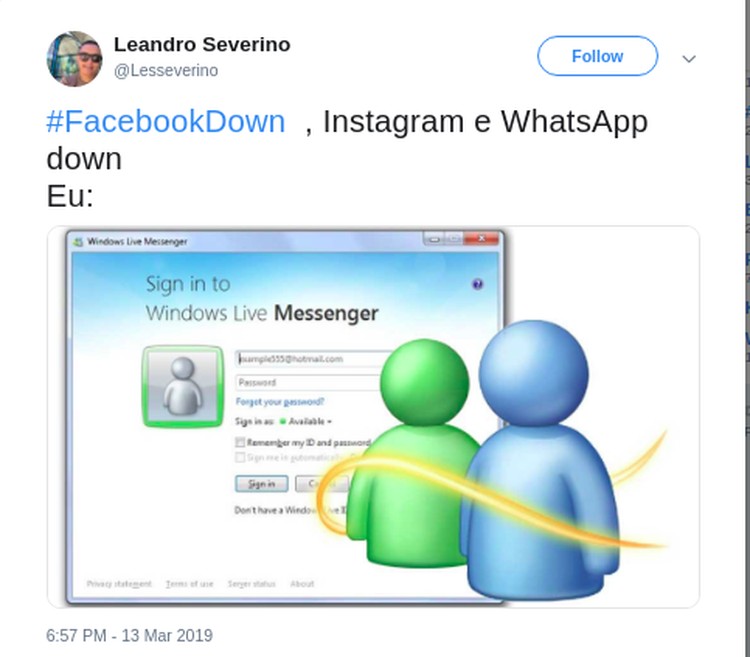This screenshot has width=750, height=657.
Task: Focus the Password input field
Action: pyautogui.click(x=309, y=383)
